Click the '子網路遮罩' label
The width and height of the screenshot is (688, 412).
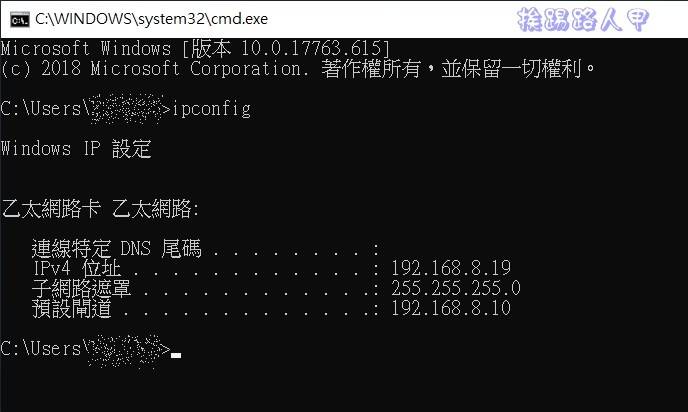point(81,289)
